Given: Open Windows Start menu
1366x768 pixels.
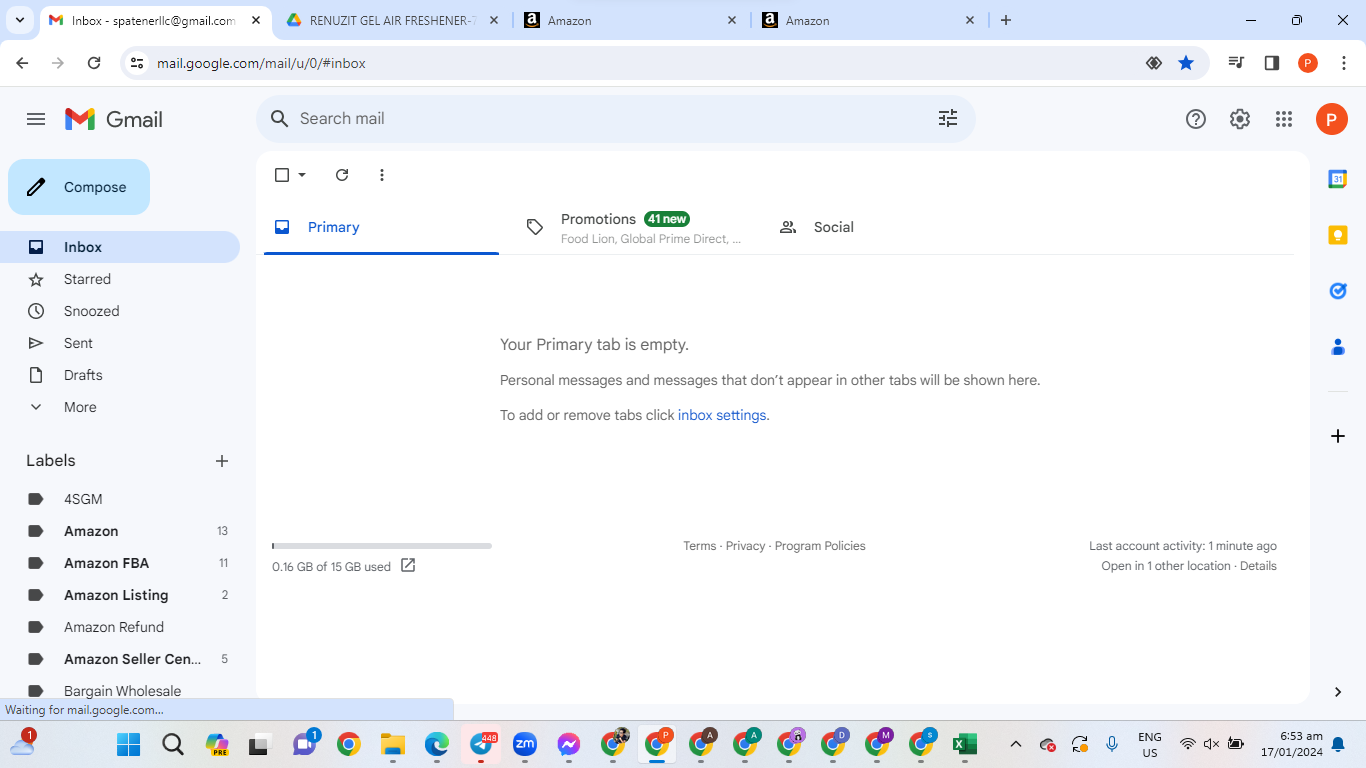Looking at the screenshot, I should tap(129, 745).
